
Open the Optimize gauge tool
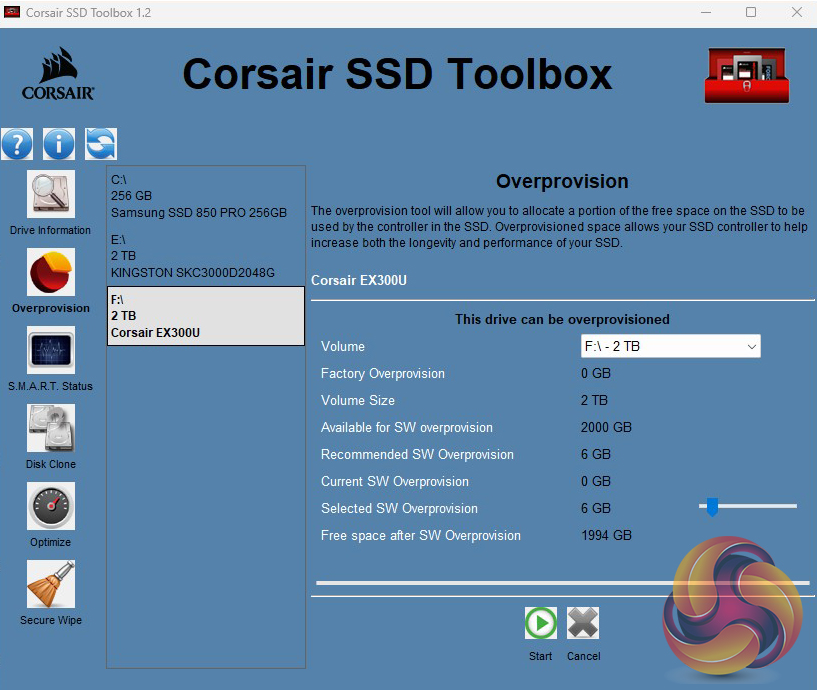point(50,507)
